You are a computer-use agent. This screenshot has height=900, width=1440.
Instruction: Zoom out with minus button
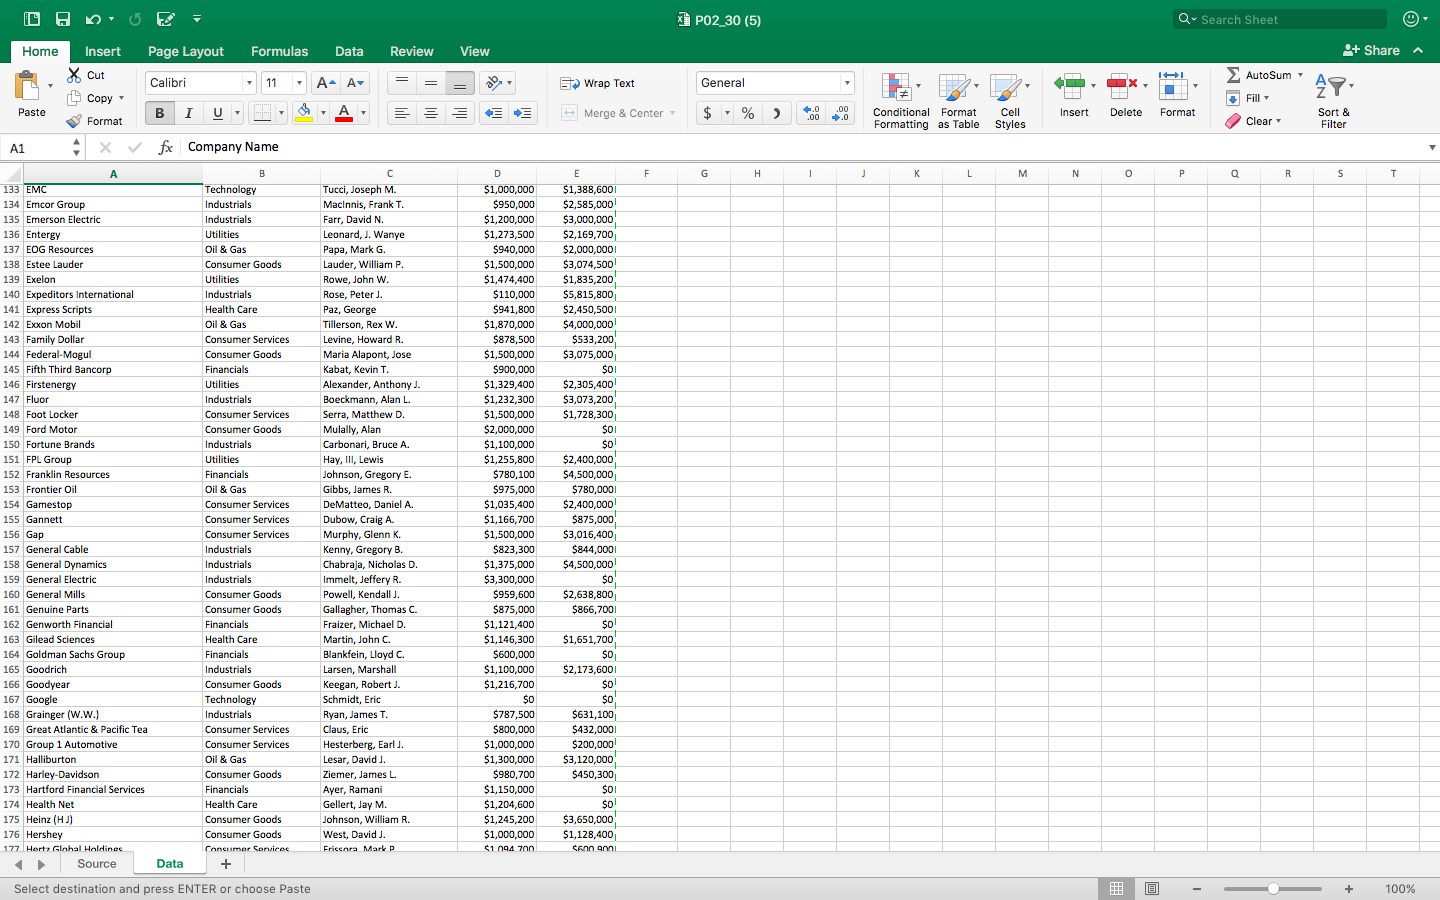[1197, 889]
